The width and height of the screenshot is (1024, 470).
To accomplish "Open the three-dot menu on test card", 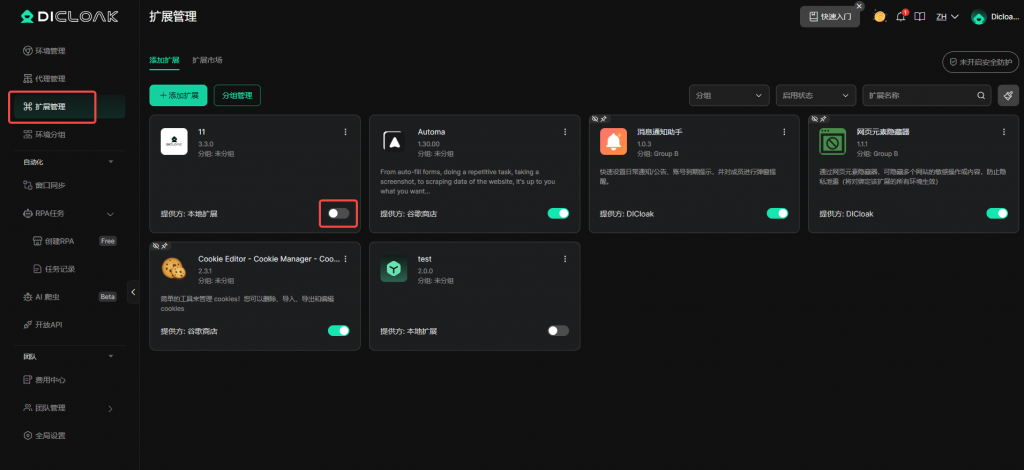I will (x=565, y=259).
